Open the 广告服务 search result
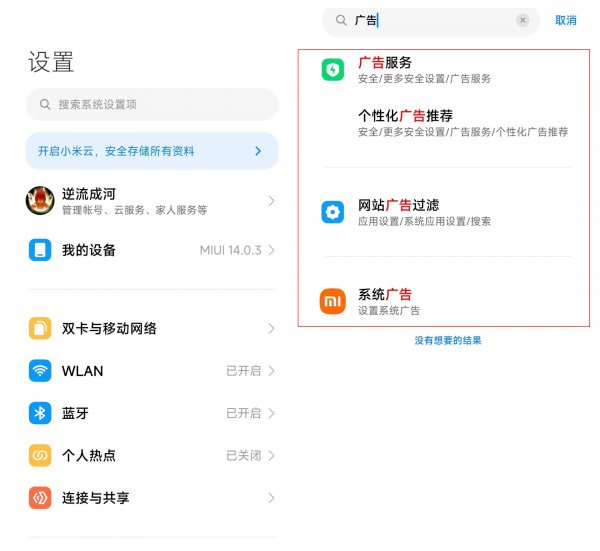Image resolution: width=600 pixels, height=551 pixels. tap(444, 70)
